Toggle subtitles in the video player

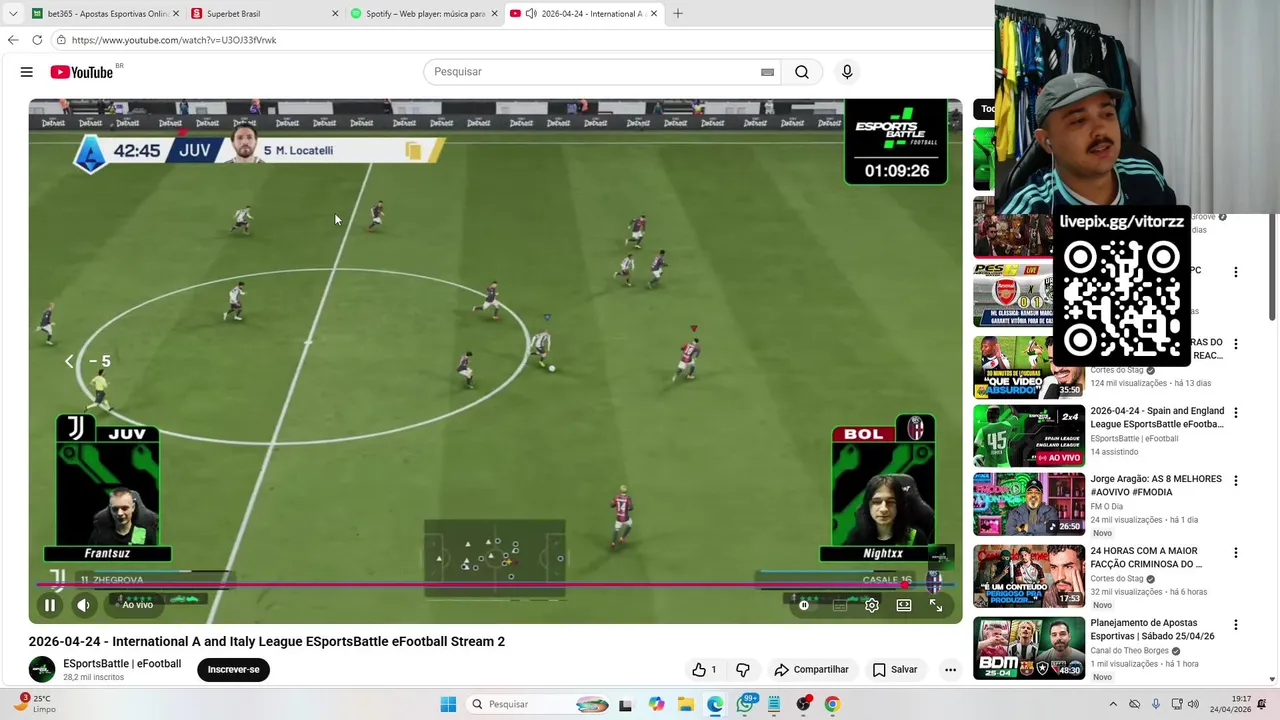tap(840, 605)
